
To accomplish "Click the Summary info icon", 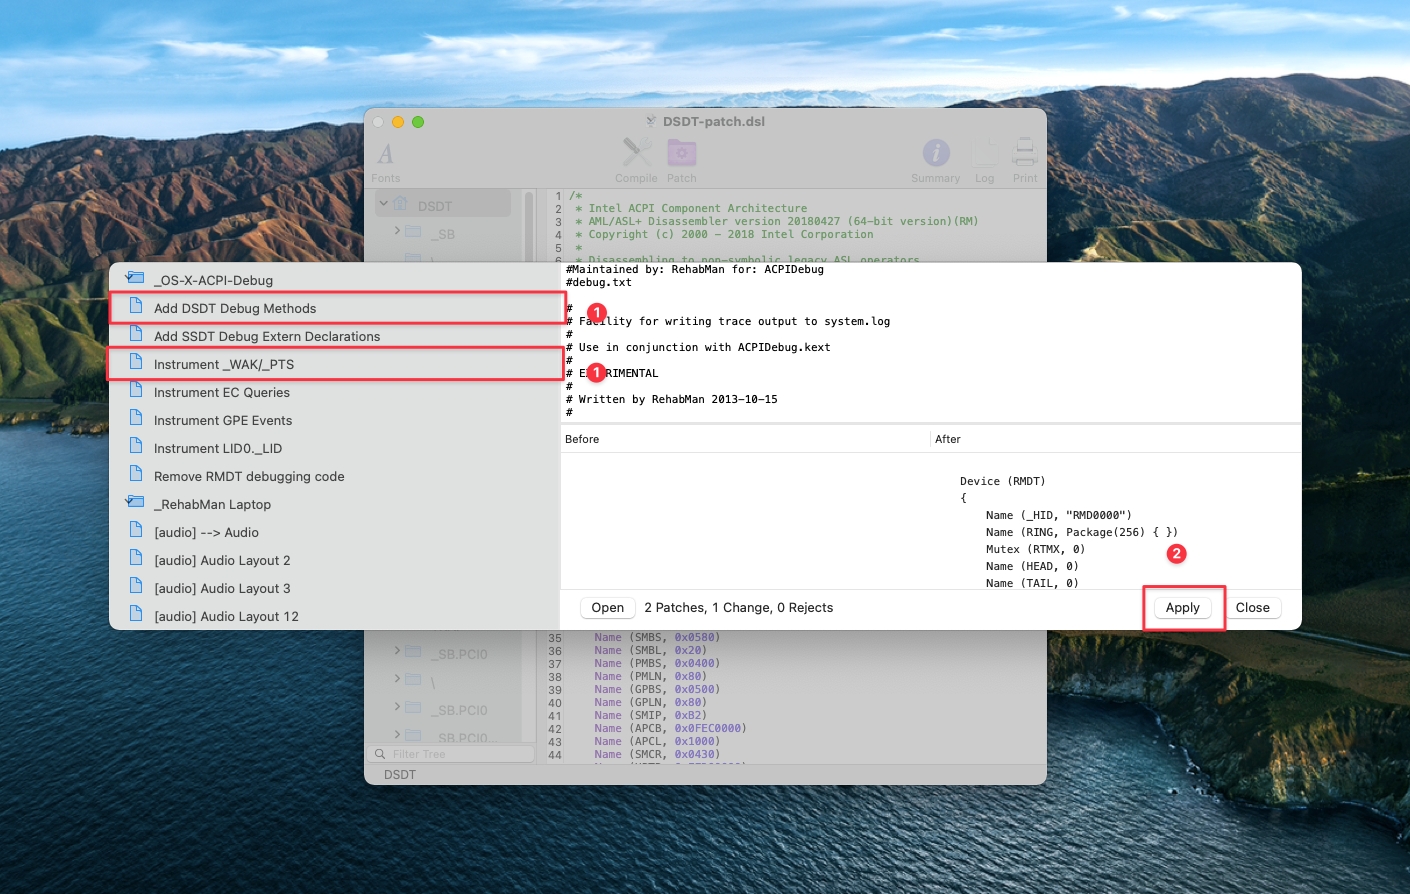I will coord(935,153).
